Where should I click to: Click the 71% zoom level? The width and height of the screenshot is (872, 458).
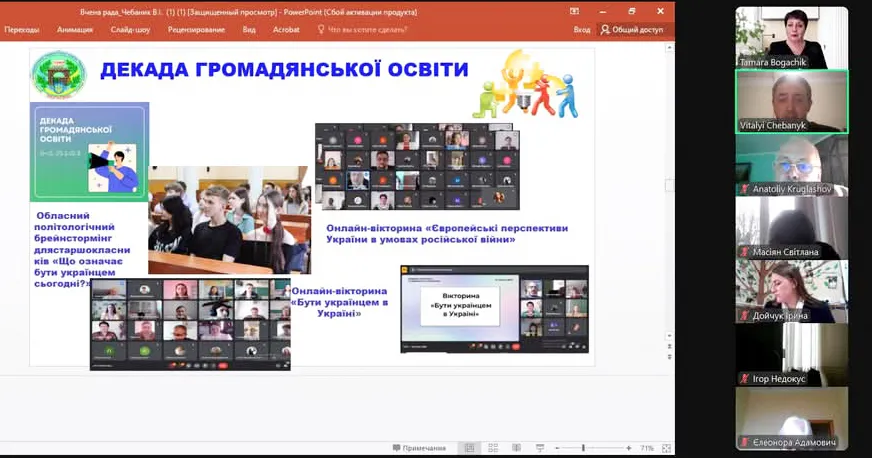tap(646, 448)
